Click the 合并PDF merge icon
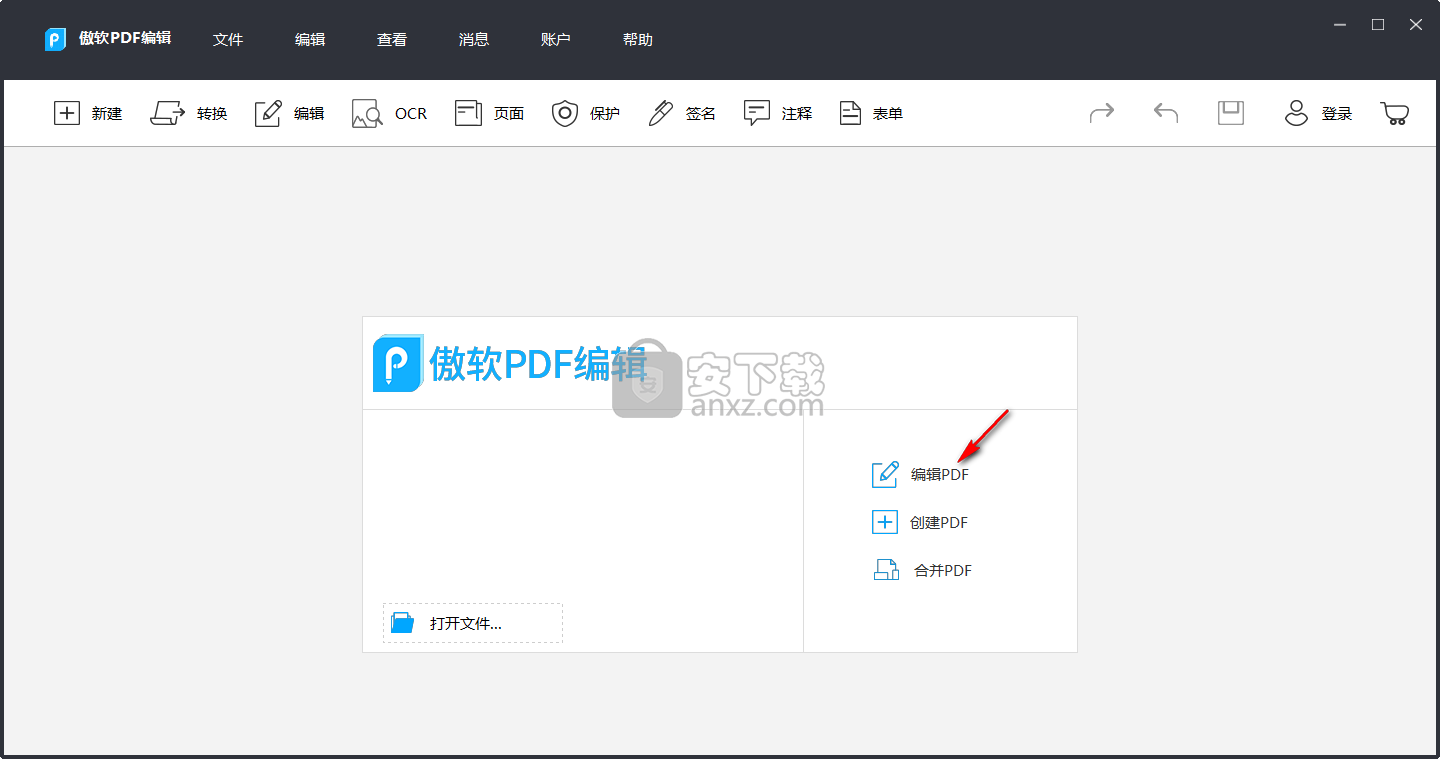 886,570
